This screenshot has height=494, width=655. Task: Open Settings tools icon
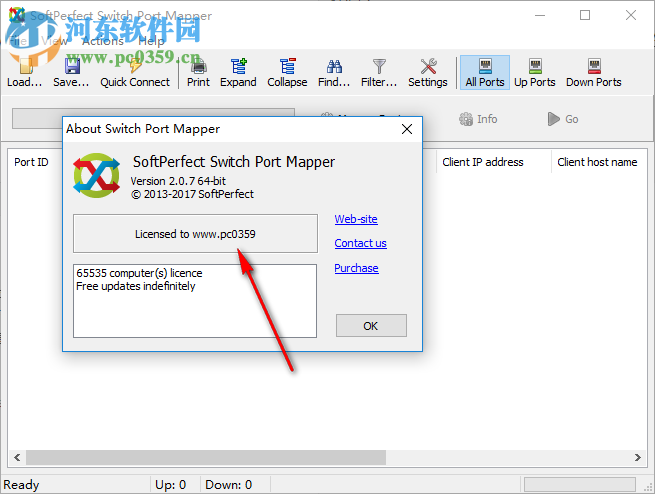[x=428, y=73]
